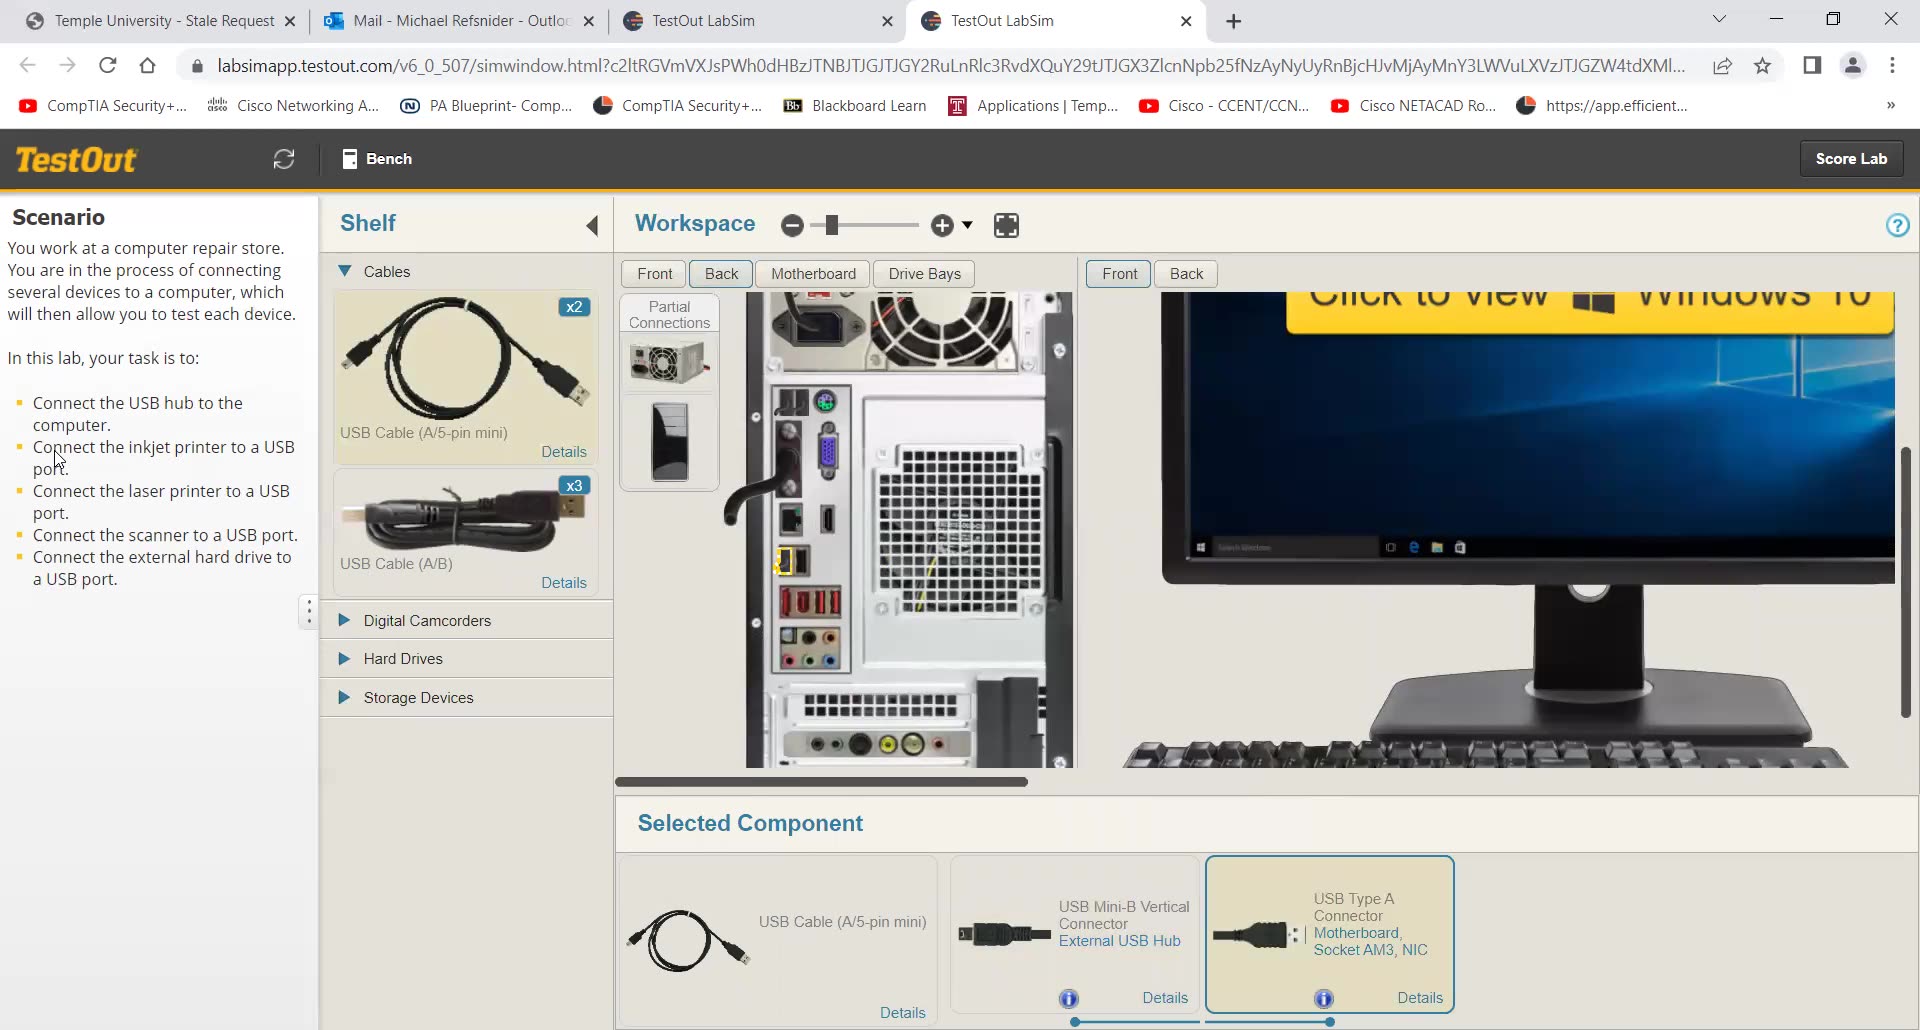
Task: Open the tab search dropdown arrow
Action: coord(1719,19)
